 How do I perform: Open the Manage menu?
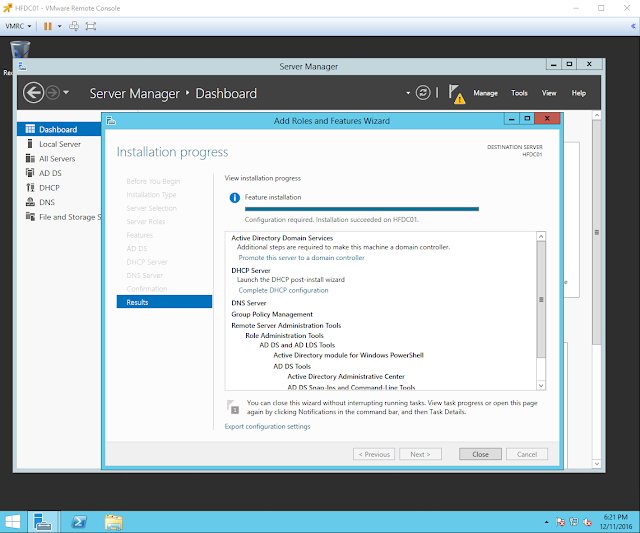coord(485,93)
